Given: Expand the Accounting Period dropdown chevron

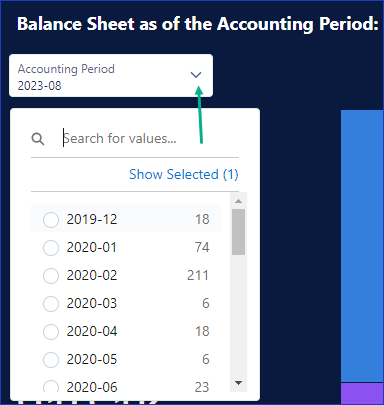Looking at the screenshot, I should (196, 75).
